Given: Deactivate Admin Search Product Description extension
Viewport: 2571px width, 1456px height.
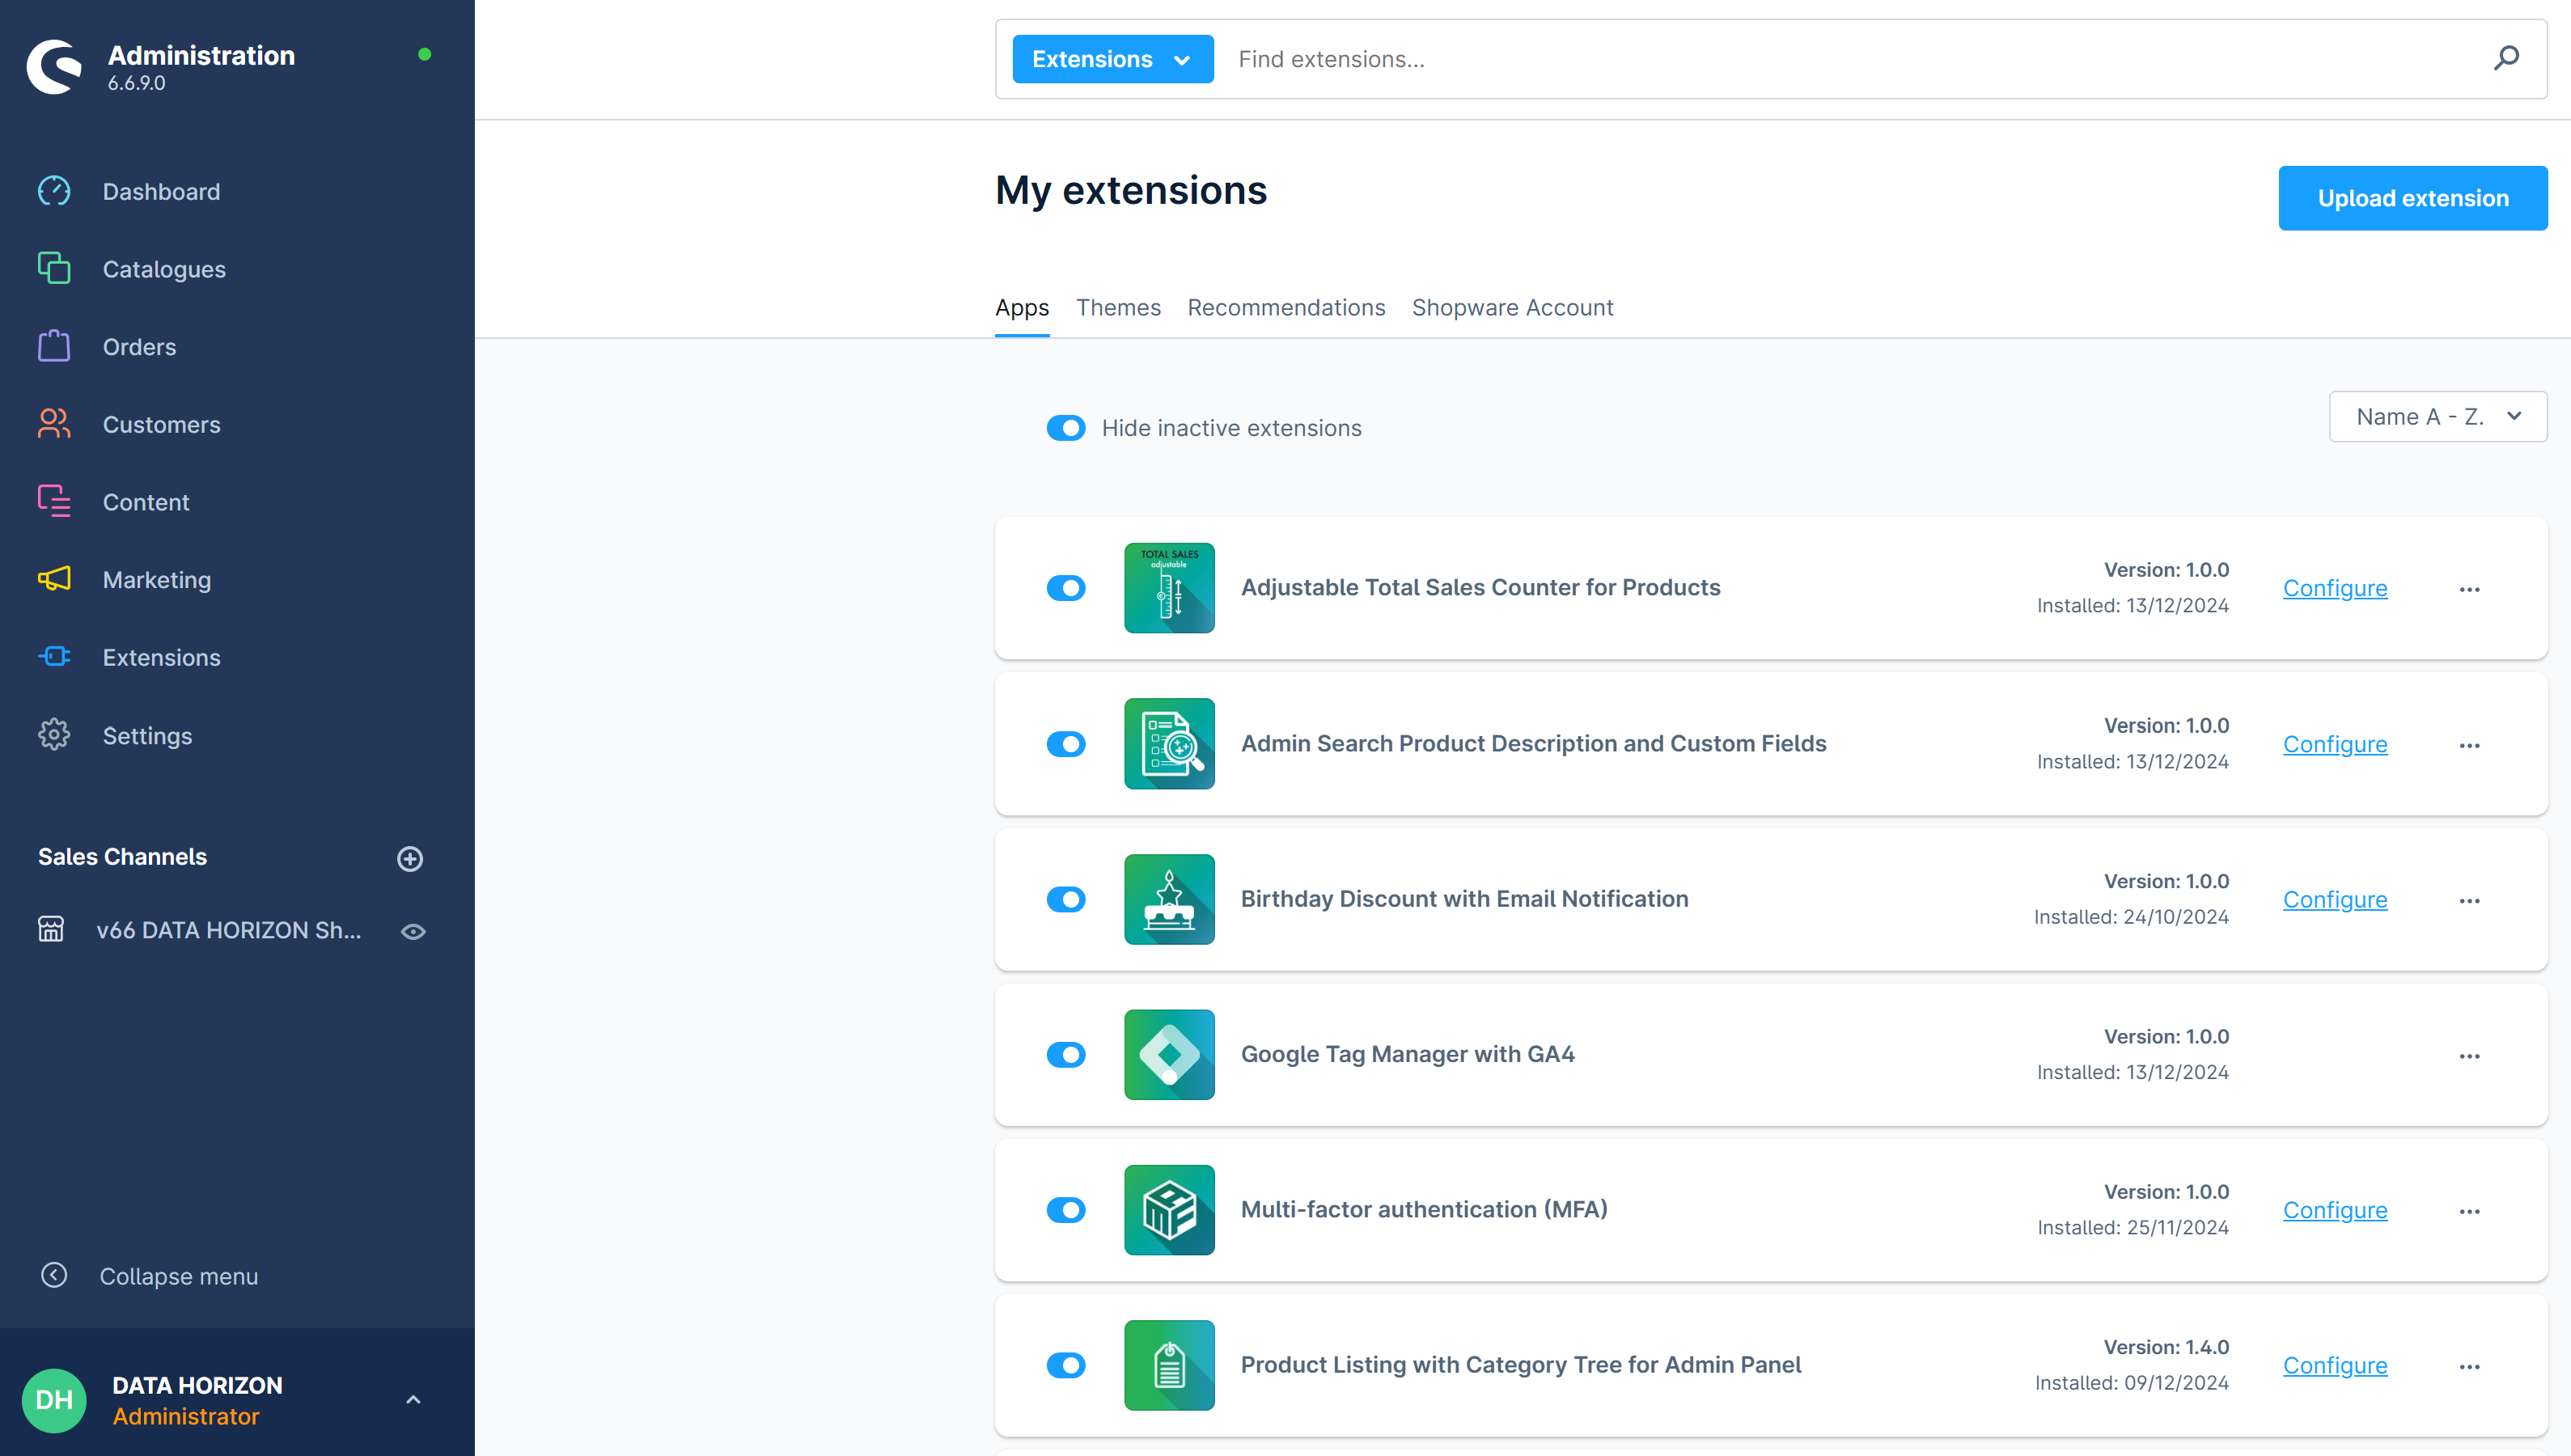Looking at the screenshot, I should 1066,743.
